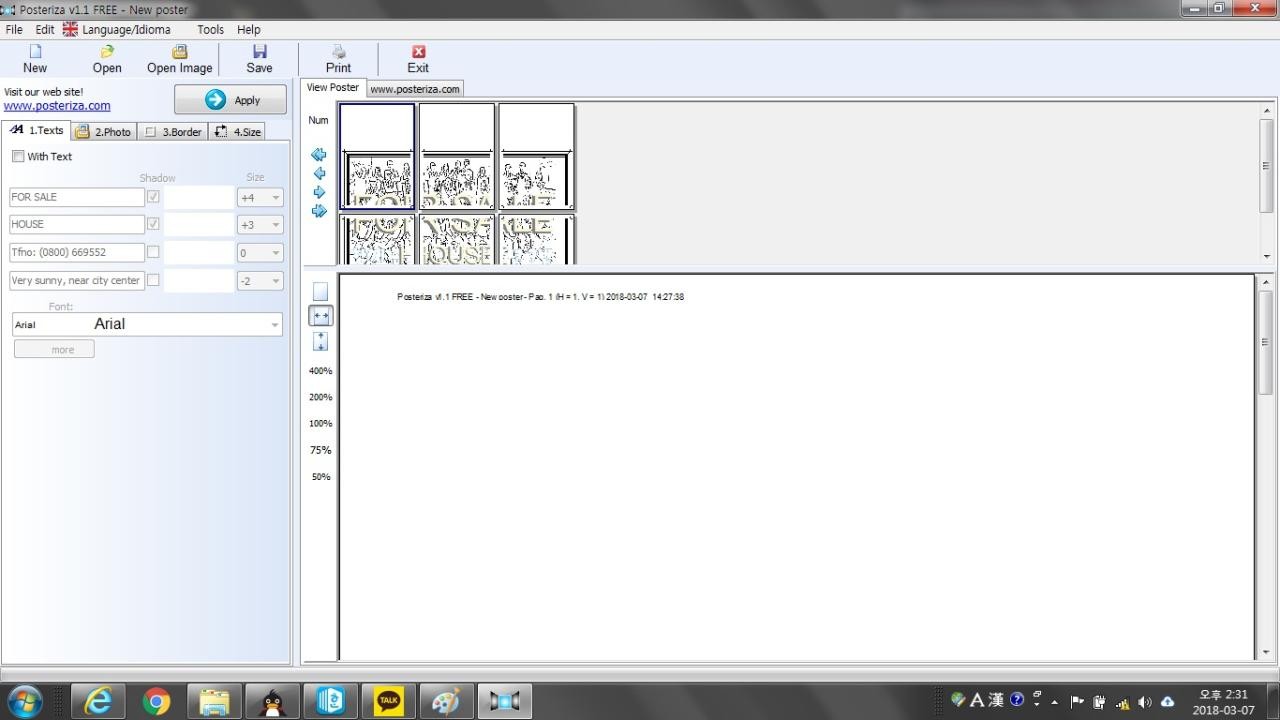Click the topmost blue arrow under Num
Image resolution: width=1280 pixels, height=720 pixels.
coord(319,155)
